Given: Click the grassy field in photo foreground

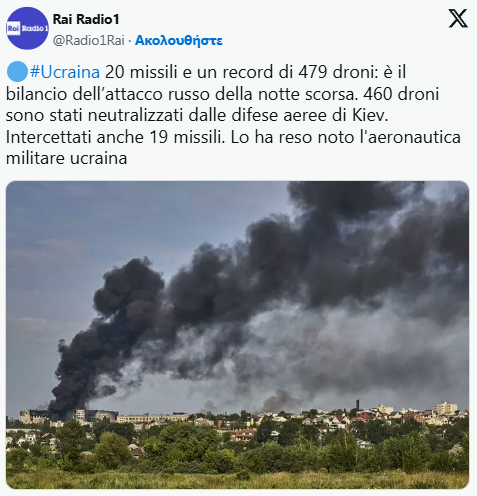Looking at the screenshot, I should [237, 478].
